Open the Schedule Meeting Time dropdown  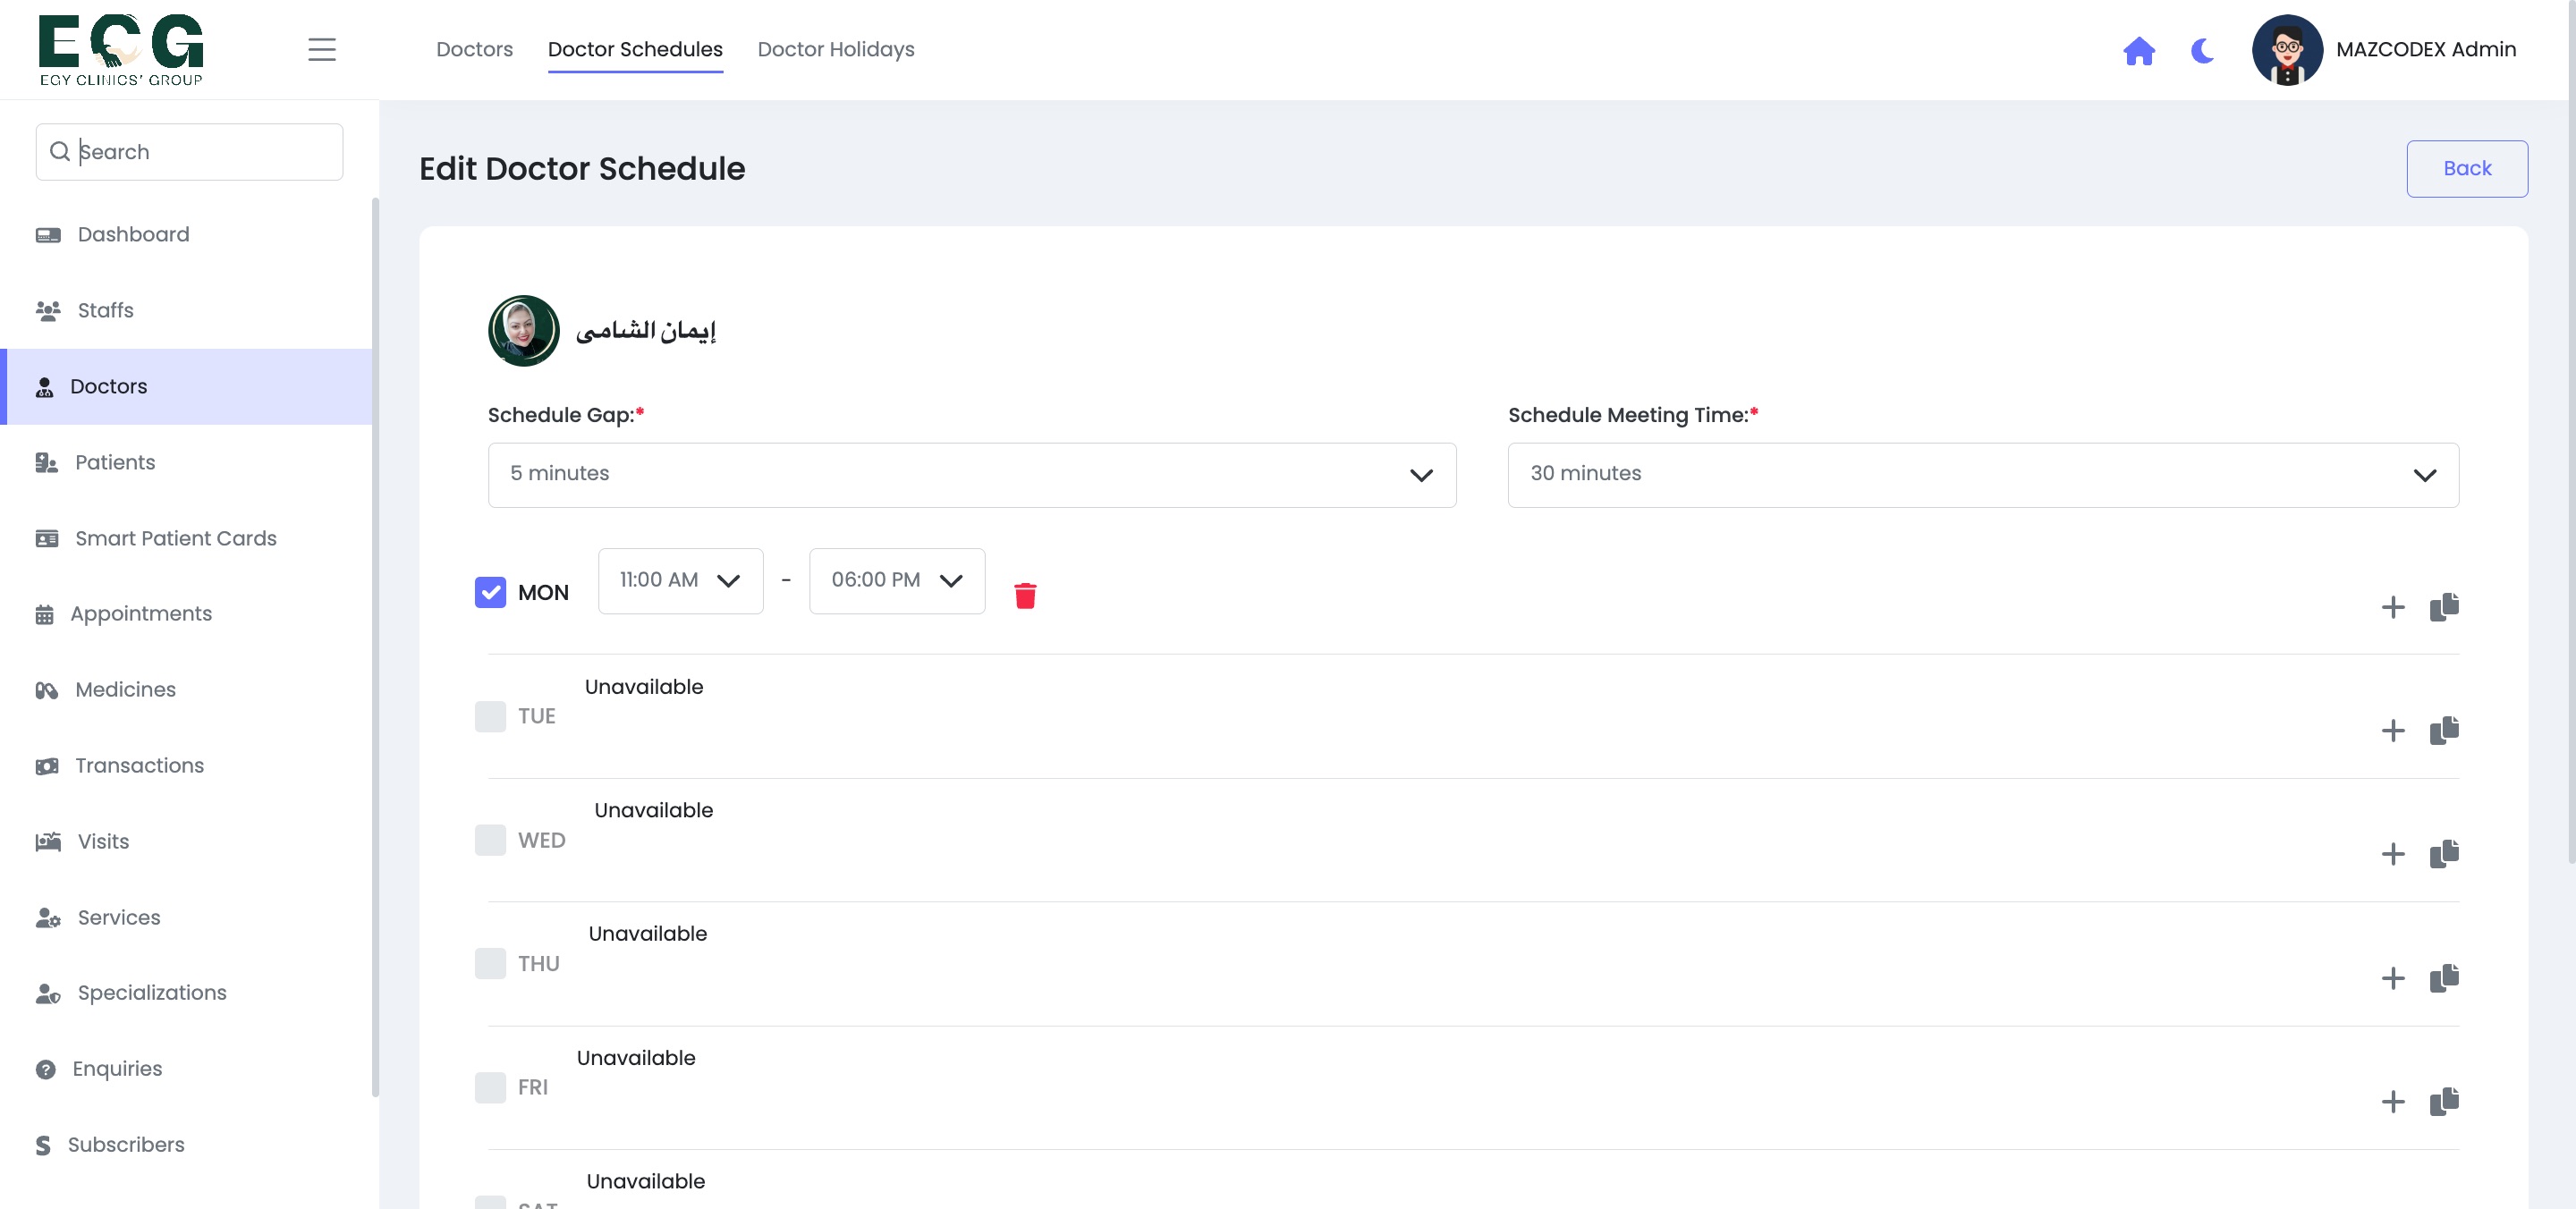(1983, 475)
